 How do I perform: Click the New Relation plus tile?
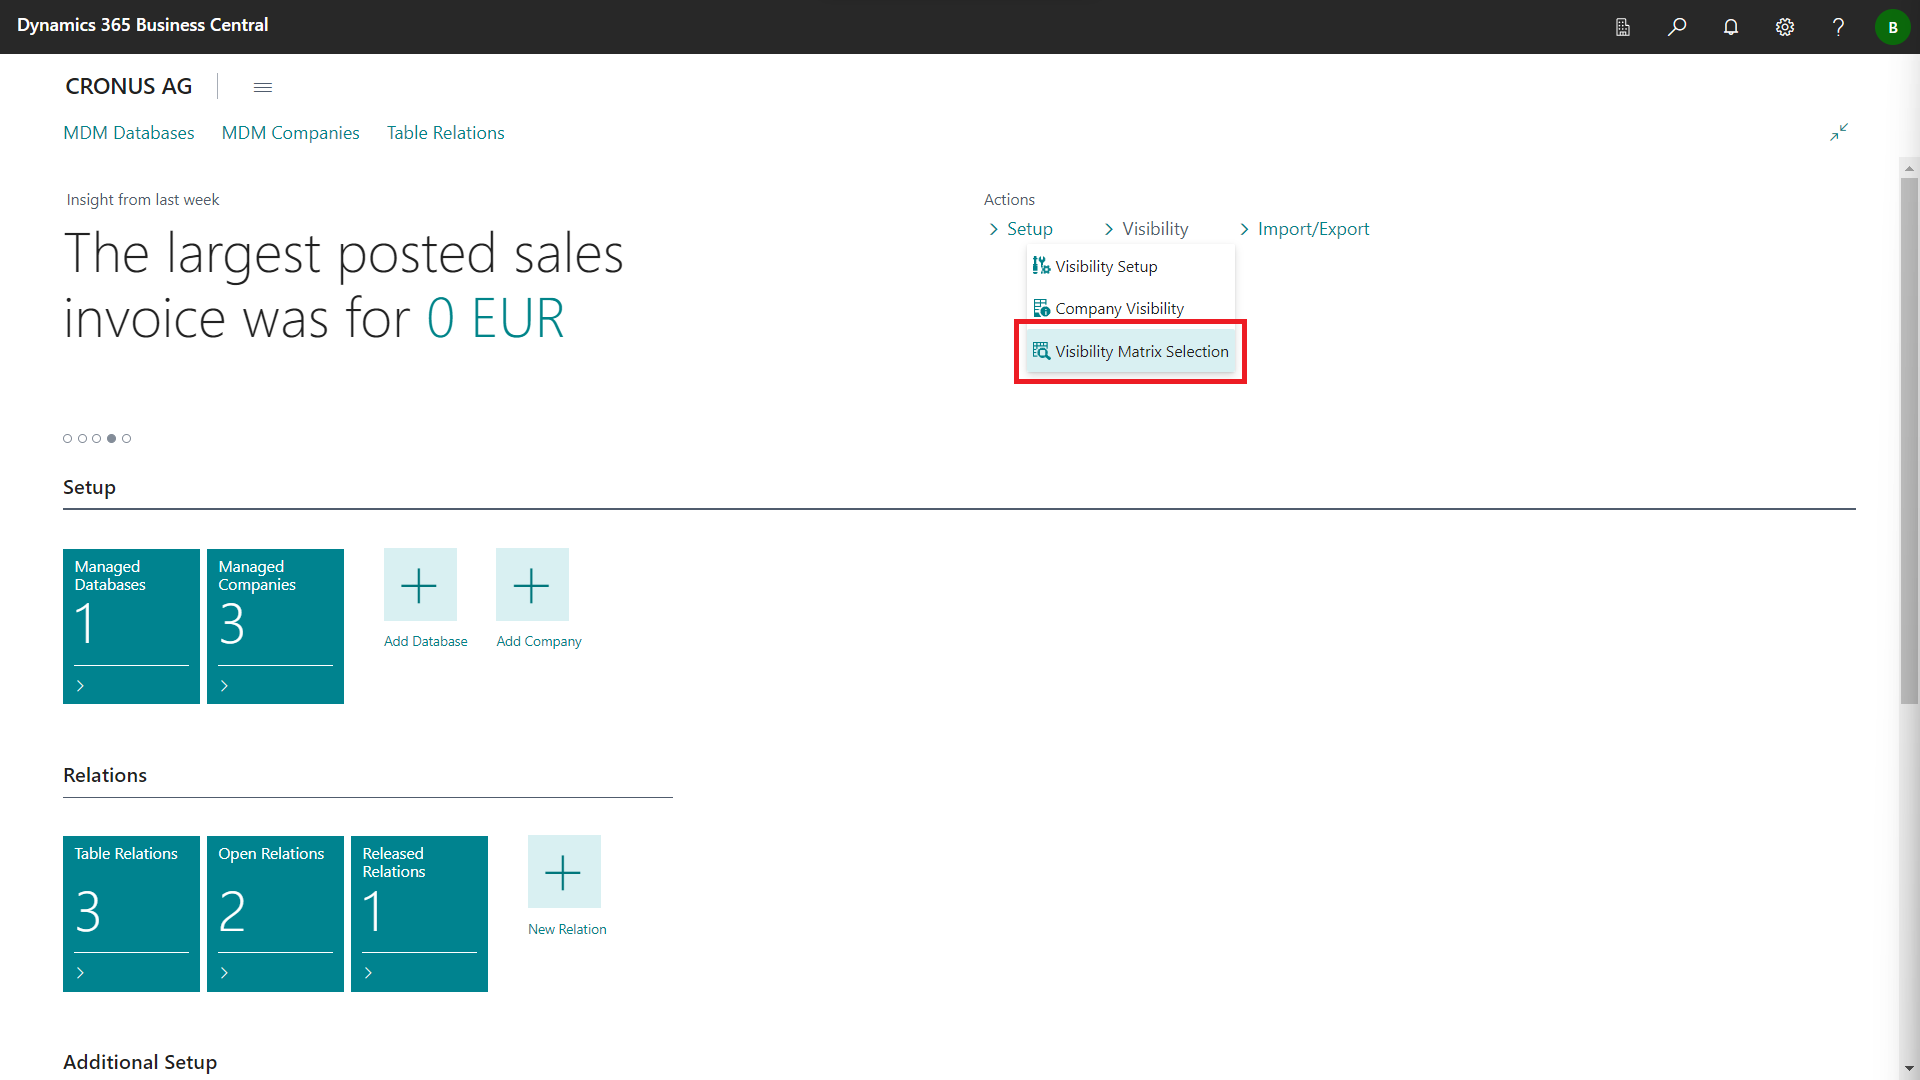coord(564,872)
